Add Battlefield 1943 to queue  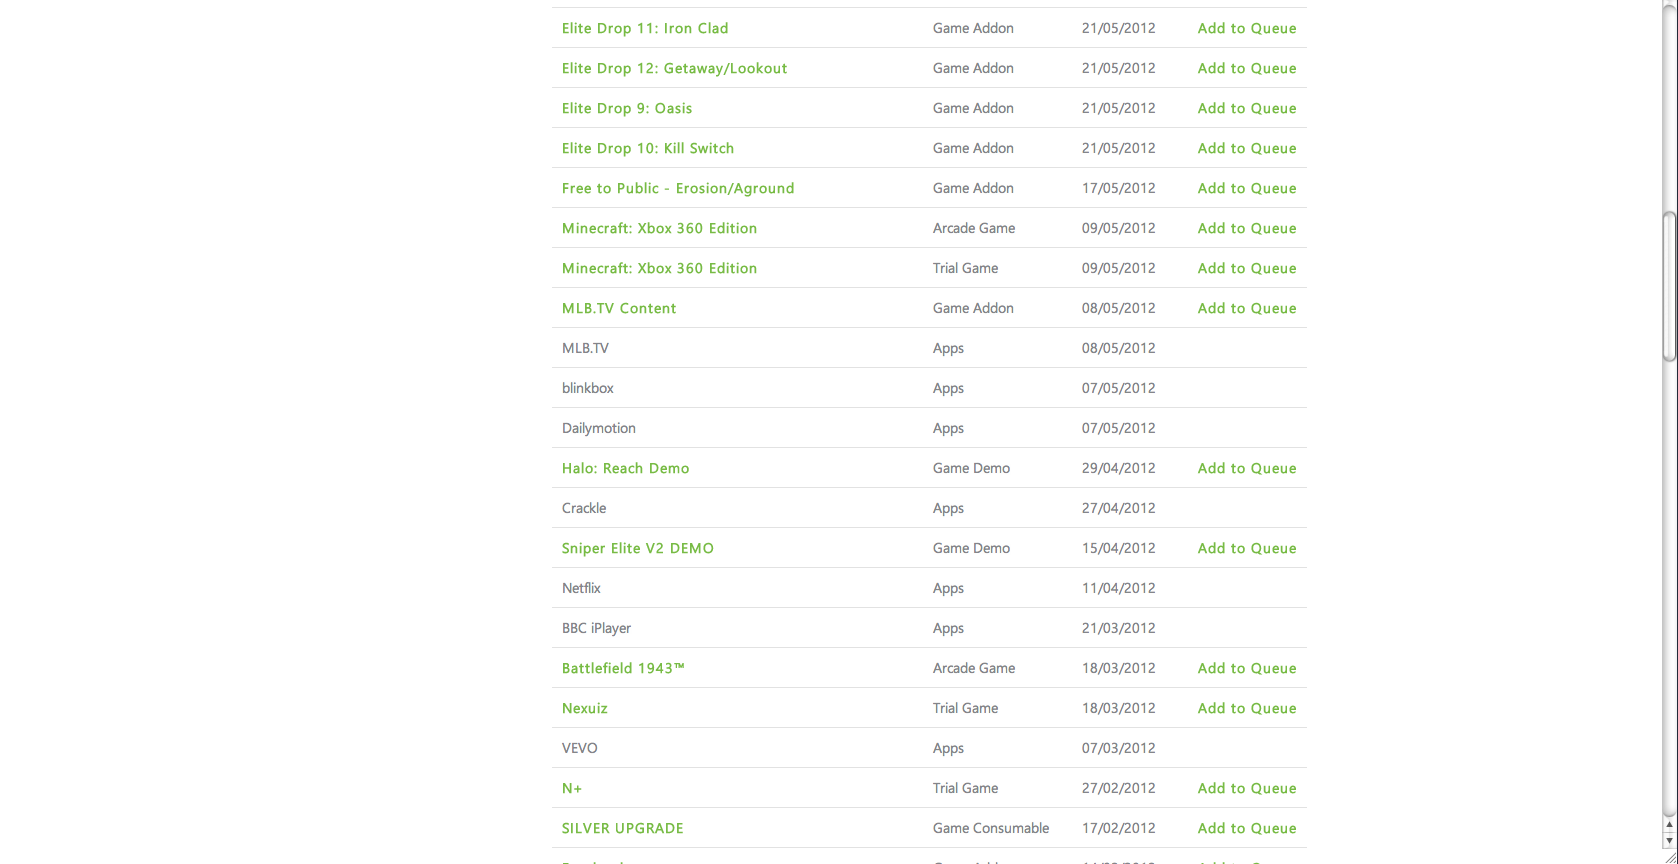[x=1247, y=668]
